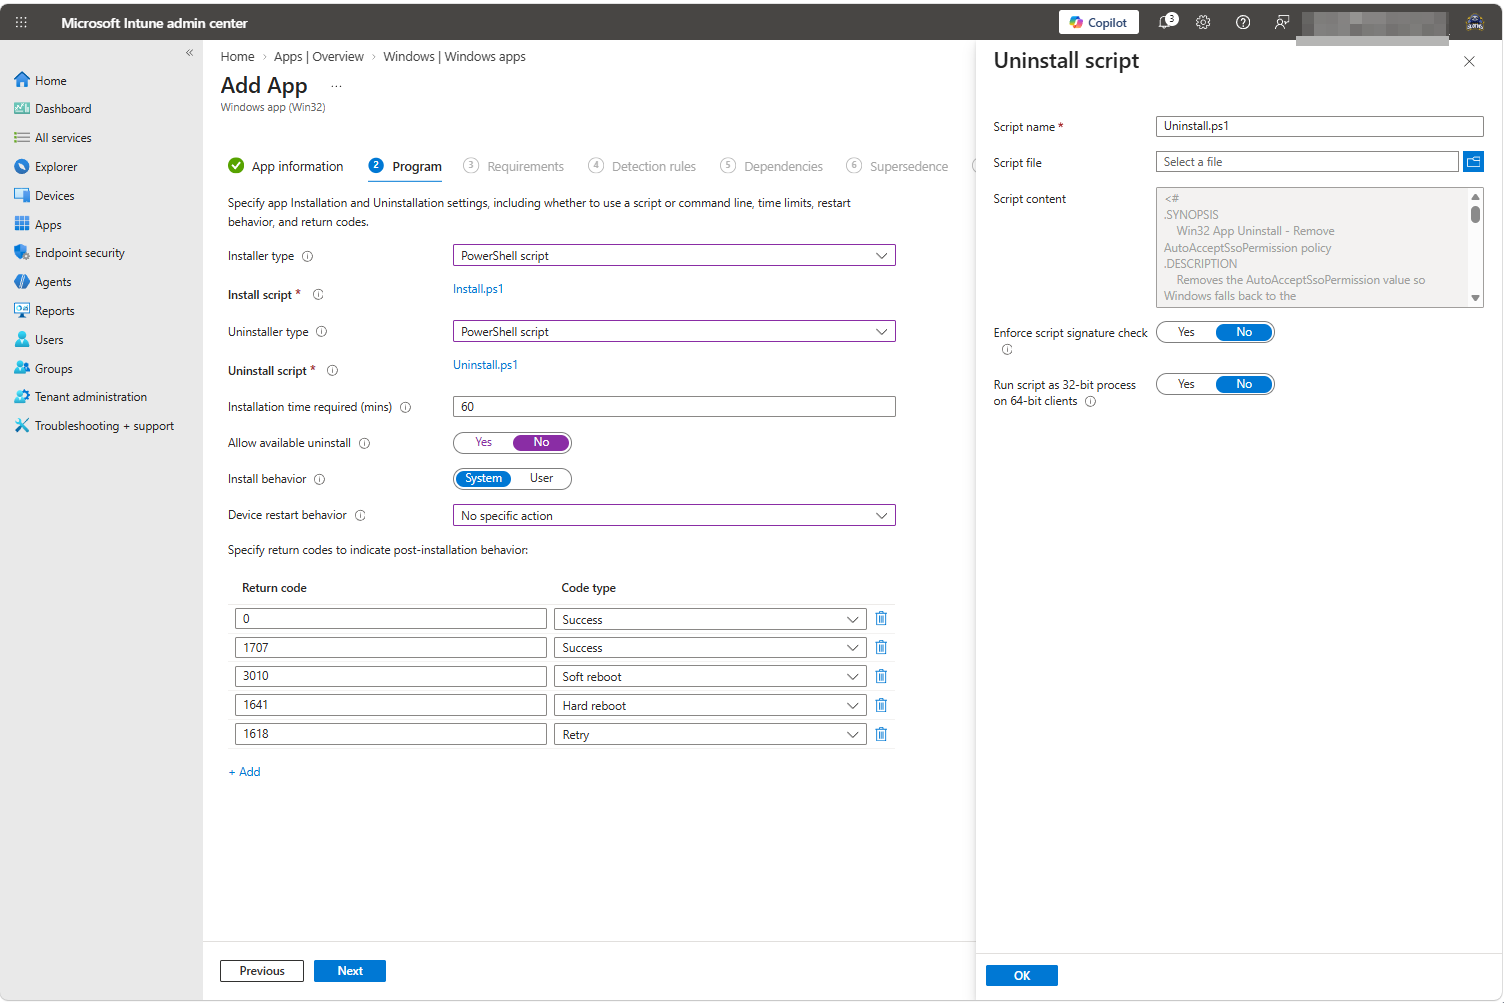Open Endpoint security in the sidebar

point(70,253)
